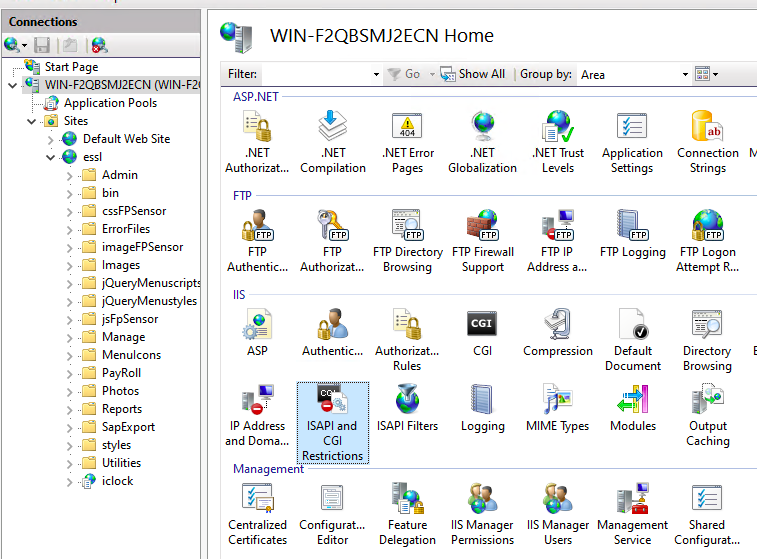Screen dimensions: 757x559
Task: Click the Show All button
Action: coord(473,74)
